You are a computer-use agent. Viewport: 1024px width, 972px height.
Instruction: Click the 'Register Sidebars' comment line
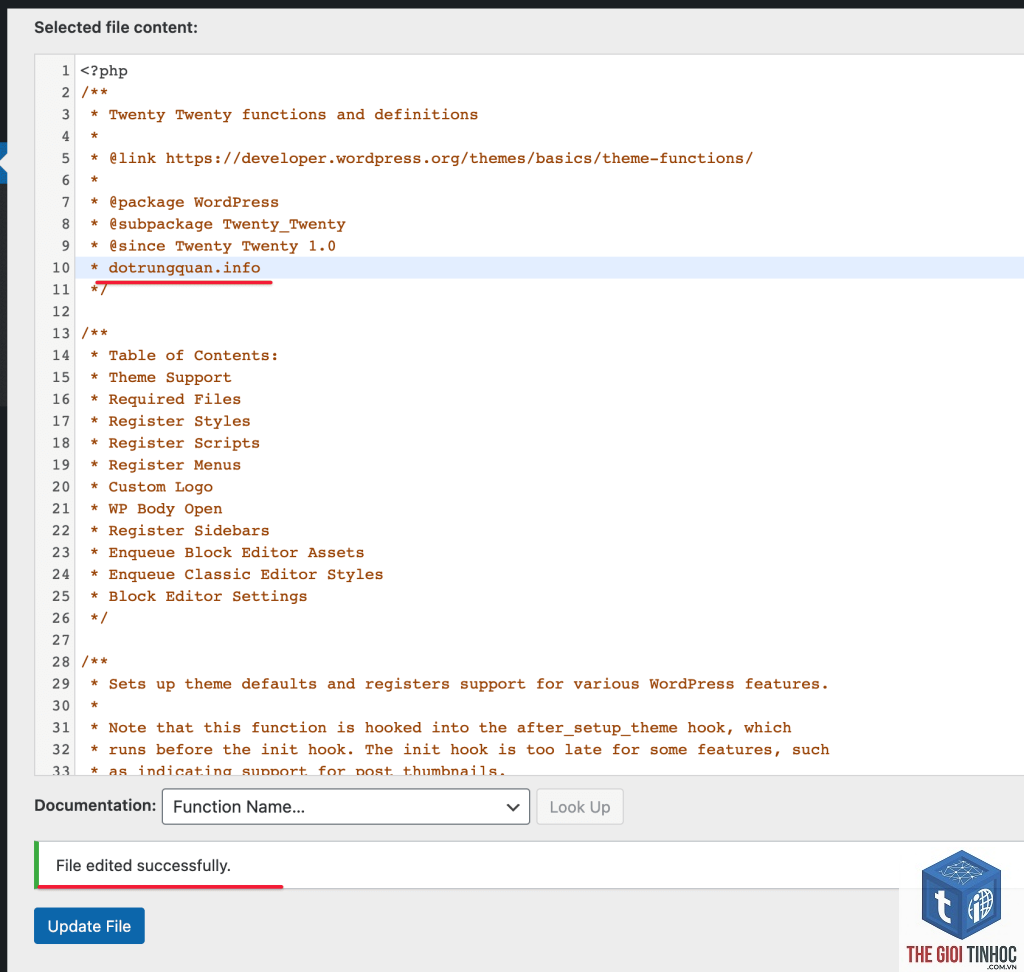coord(189,530)
